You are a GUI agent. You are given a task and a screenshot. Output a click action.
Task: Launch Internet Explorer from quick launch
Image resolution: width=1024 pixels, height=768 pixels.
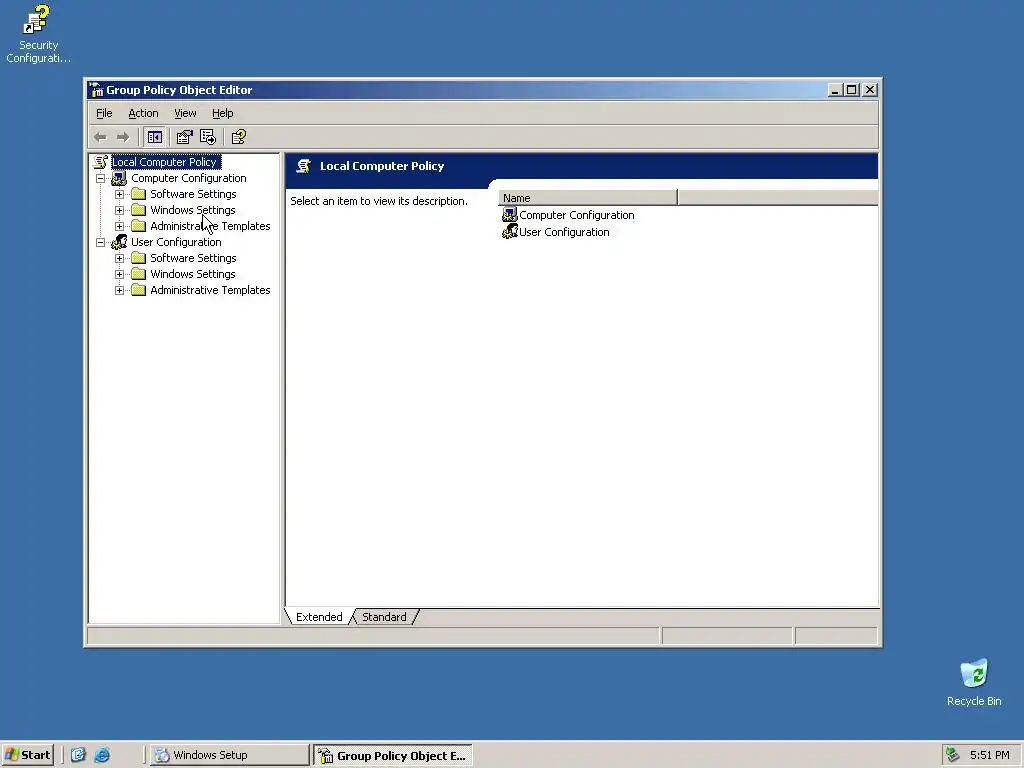(102, 755)
